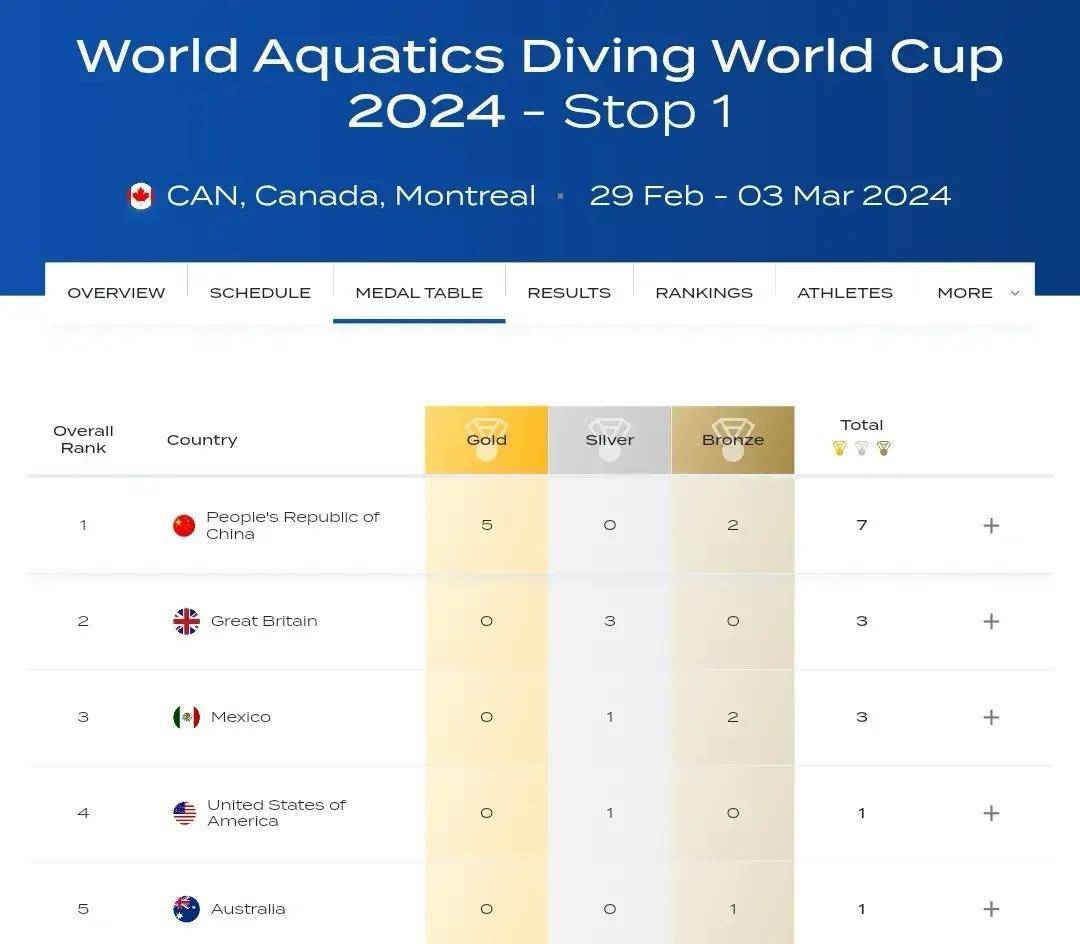Click the Total medals trophy icons
This screenshot has height=944, width=1080.
pos(862,448)
